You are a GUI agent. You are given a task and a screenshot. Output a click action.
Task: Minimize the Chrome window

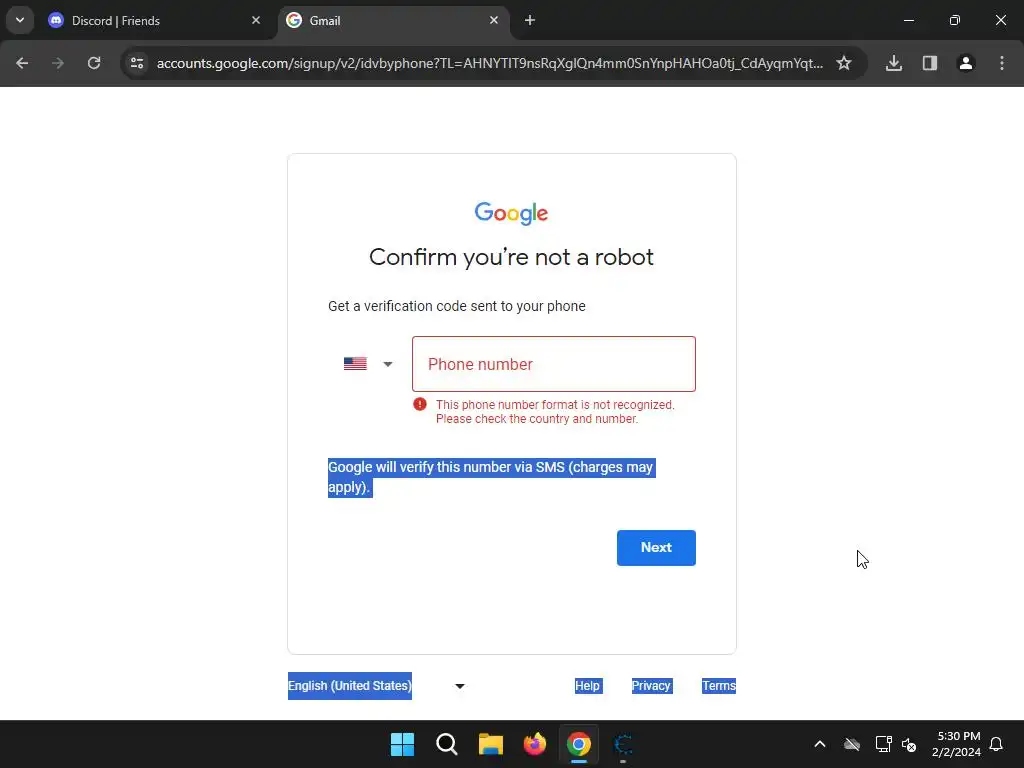pyautogui.click(x=909, y=20)
